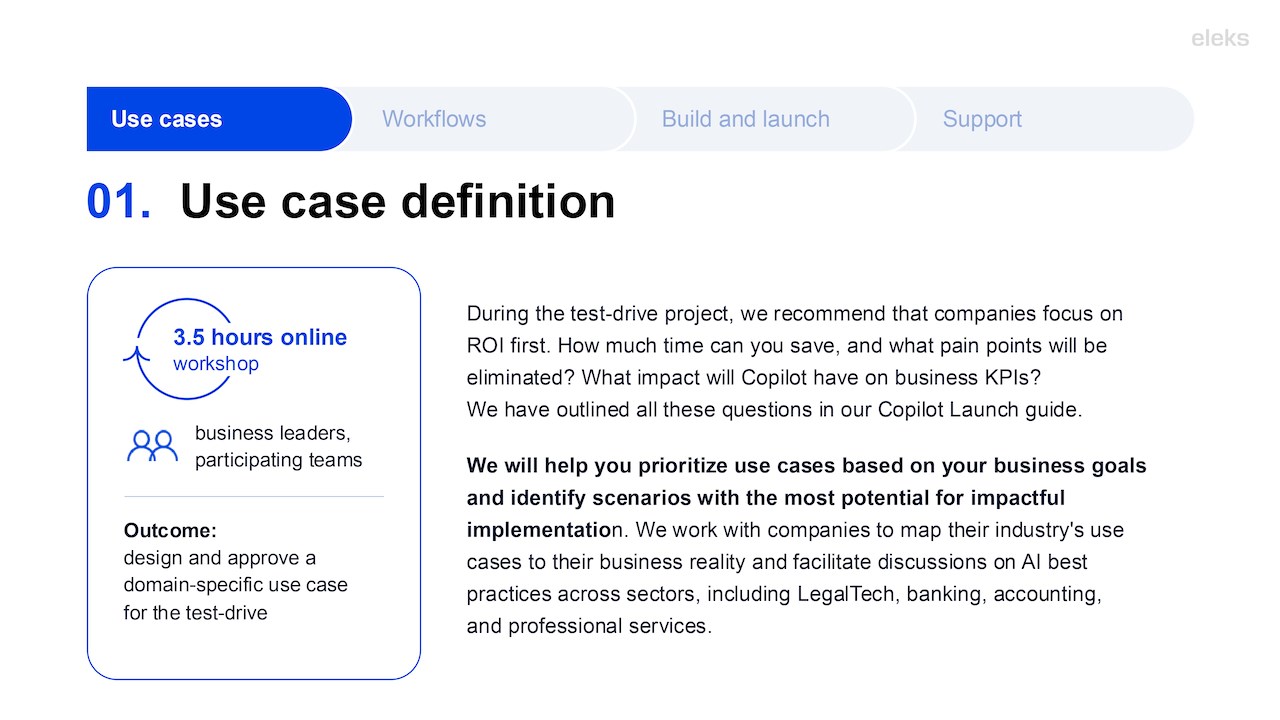Click the two-person business leaders icon
1280x720 pixels.
pos(152,446)
